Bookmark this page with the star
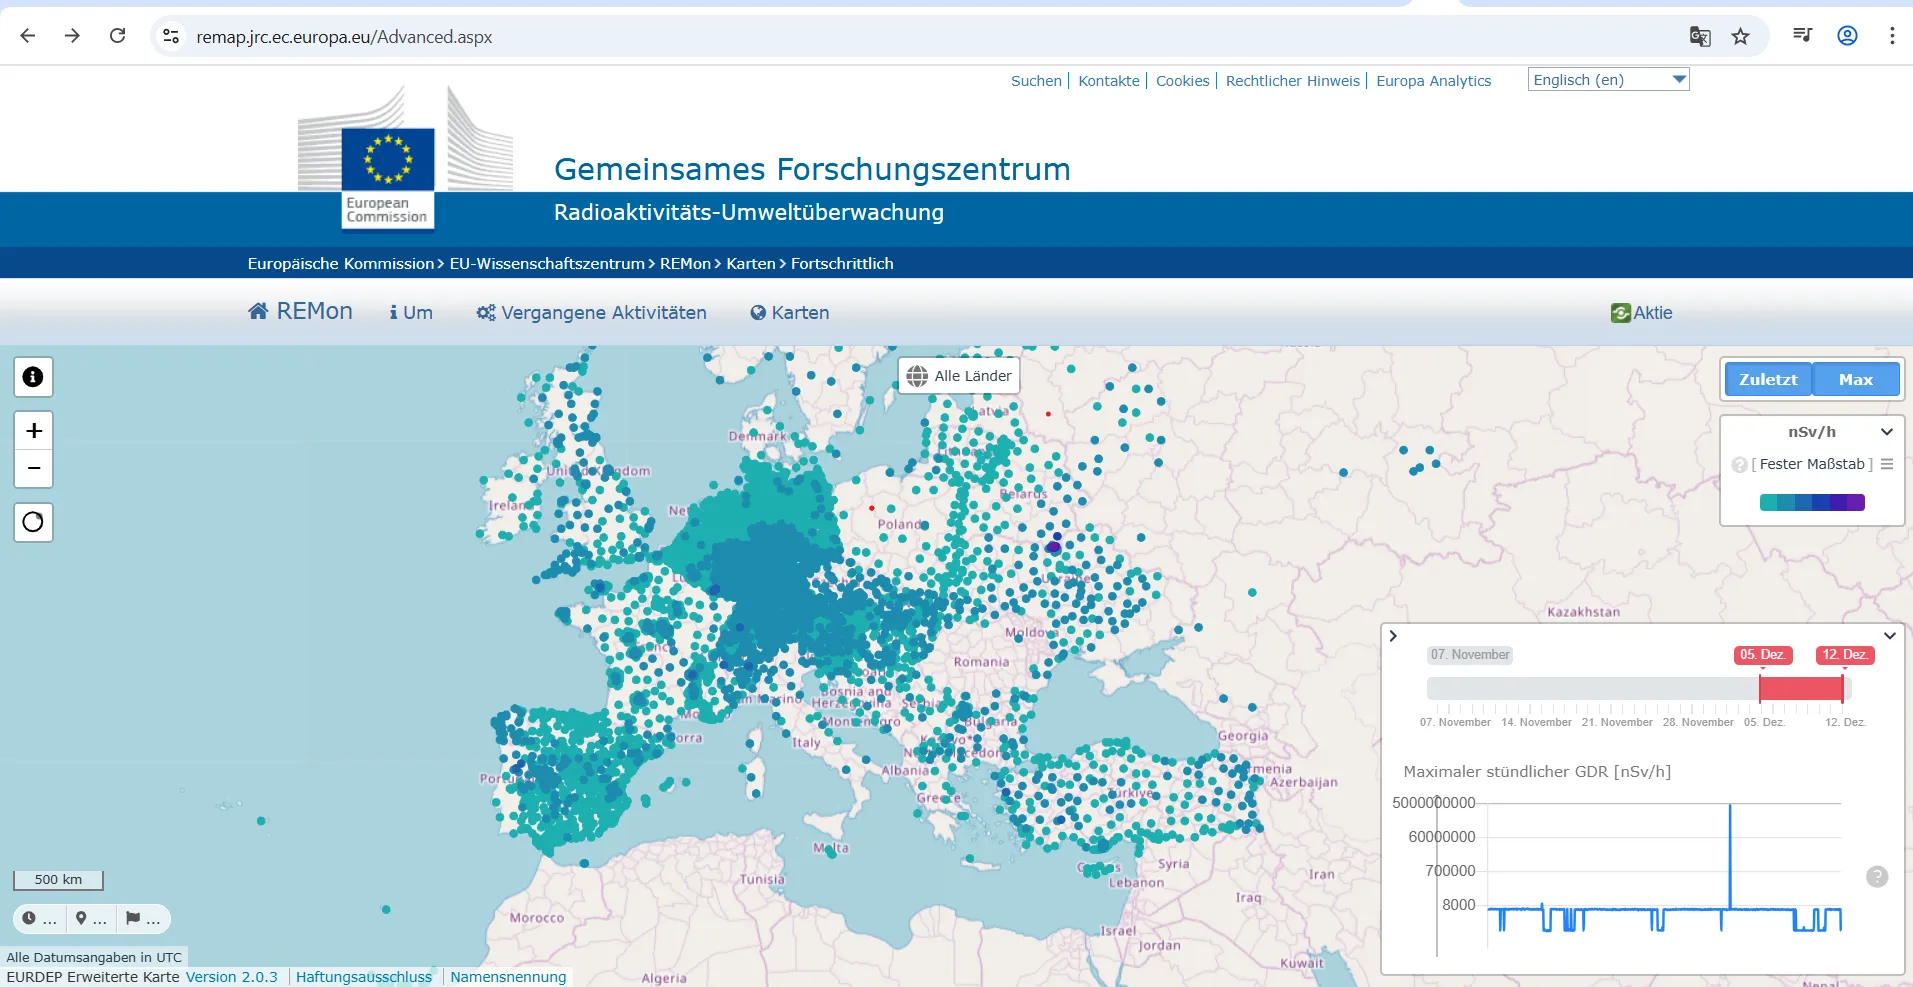1913x987 pixels. [x=1741, y=37]
